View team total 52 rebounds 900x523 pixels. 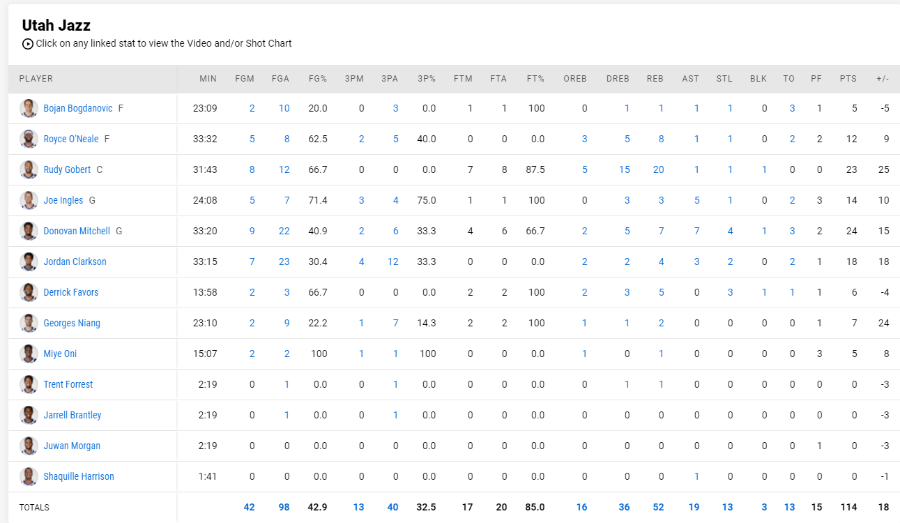click(658, 507)
